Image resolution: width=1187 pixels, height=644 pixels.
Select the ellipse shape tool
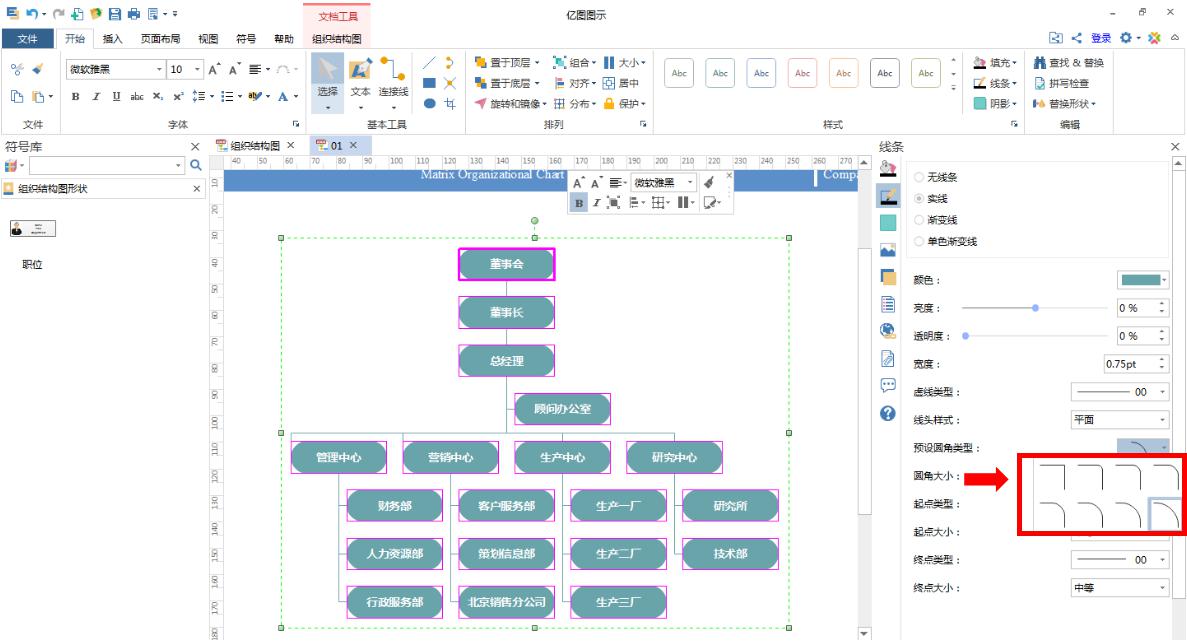tap(429, 104)
